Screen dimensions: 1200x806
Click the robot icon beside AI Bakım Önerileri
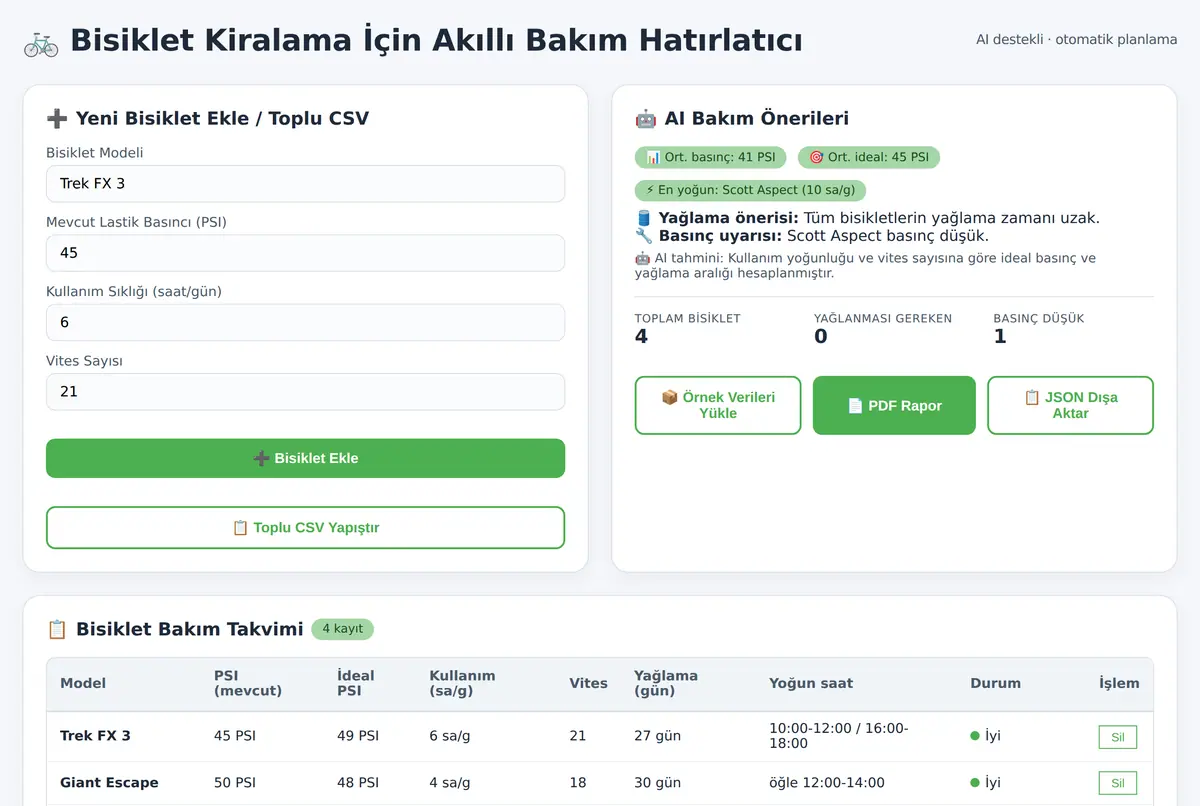pos(646,118)
